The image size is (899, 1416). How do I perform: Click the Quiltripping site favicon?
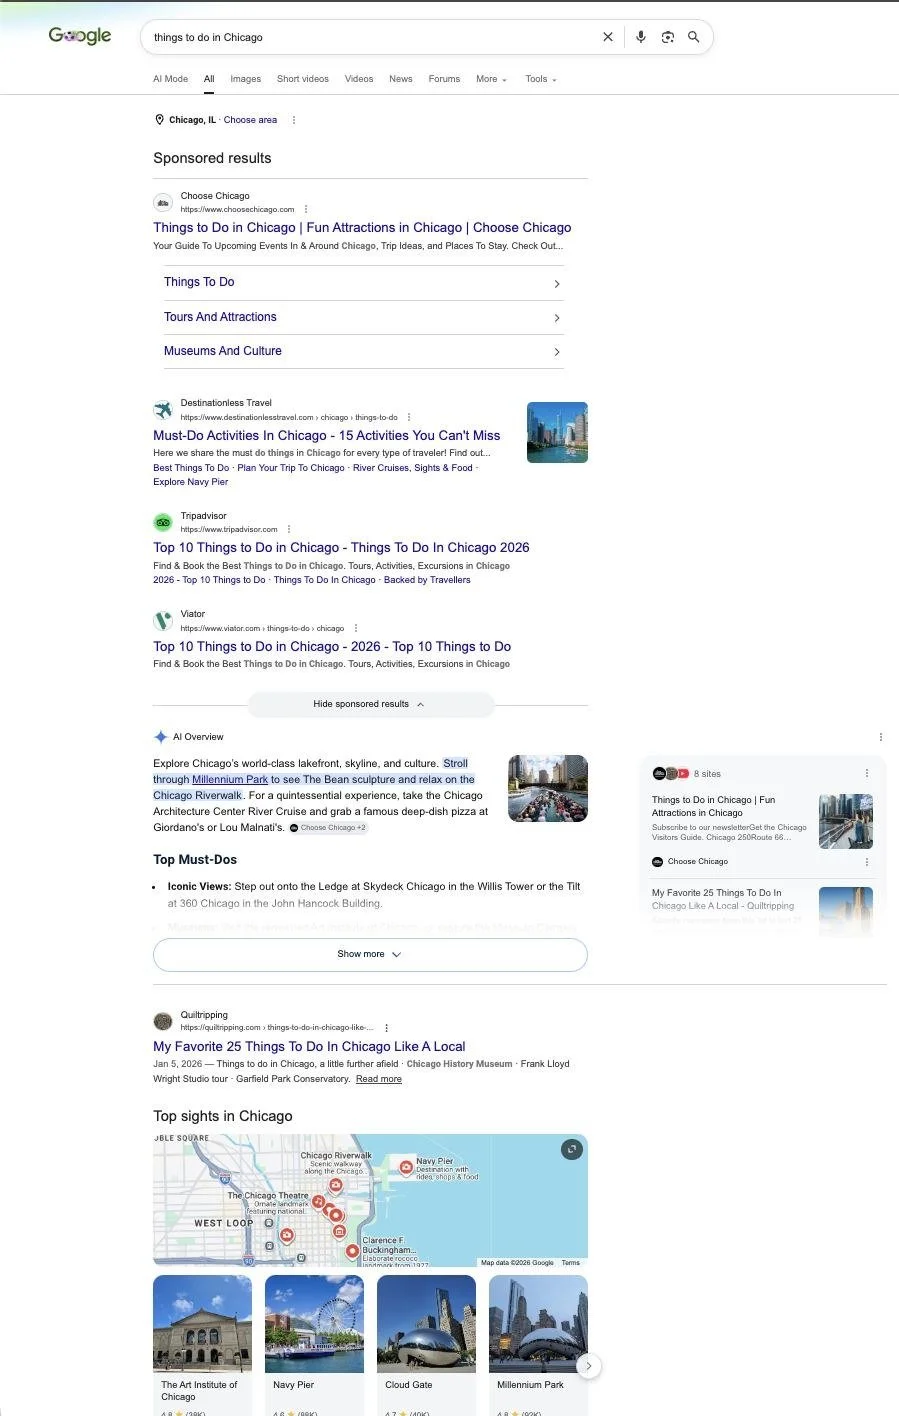pyautogui.click(x=163, y=1021)
